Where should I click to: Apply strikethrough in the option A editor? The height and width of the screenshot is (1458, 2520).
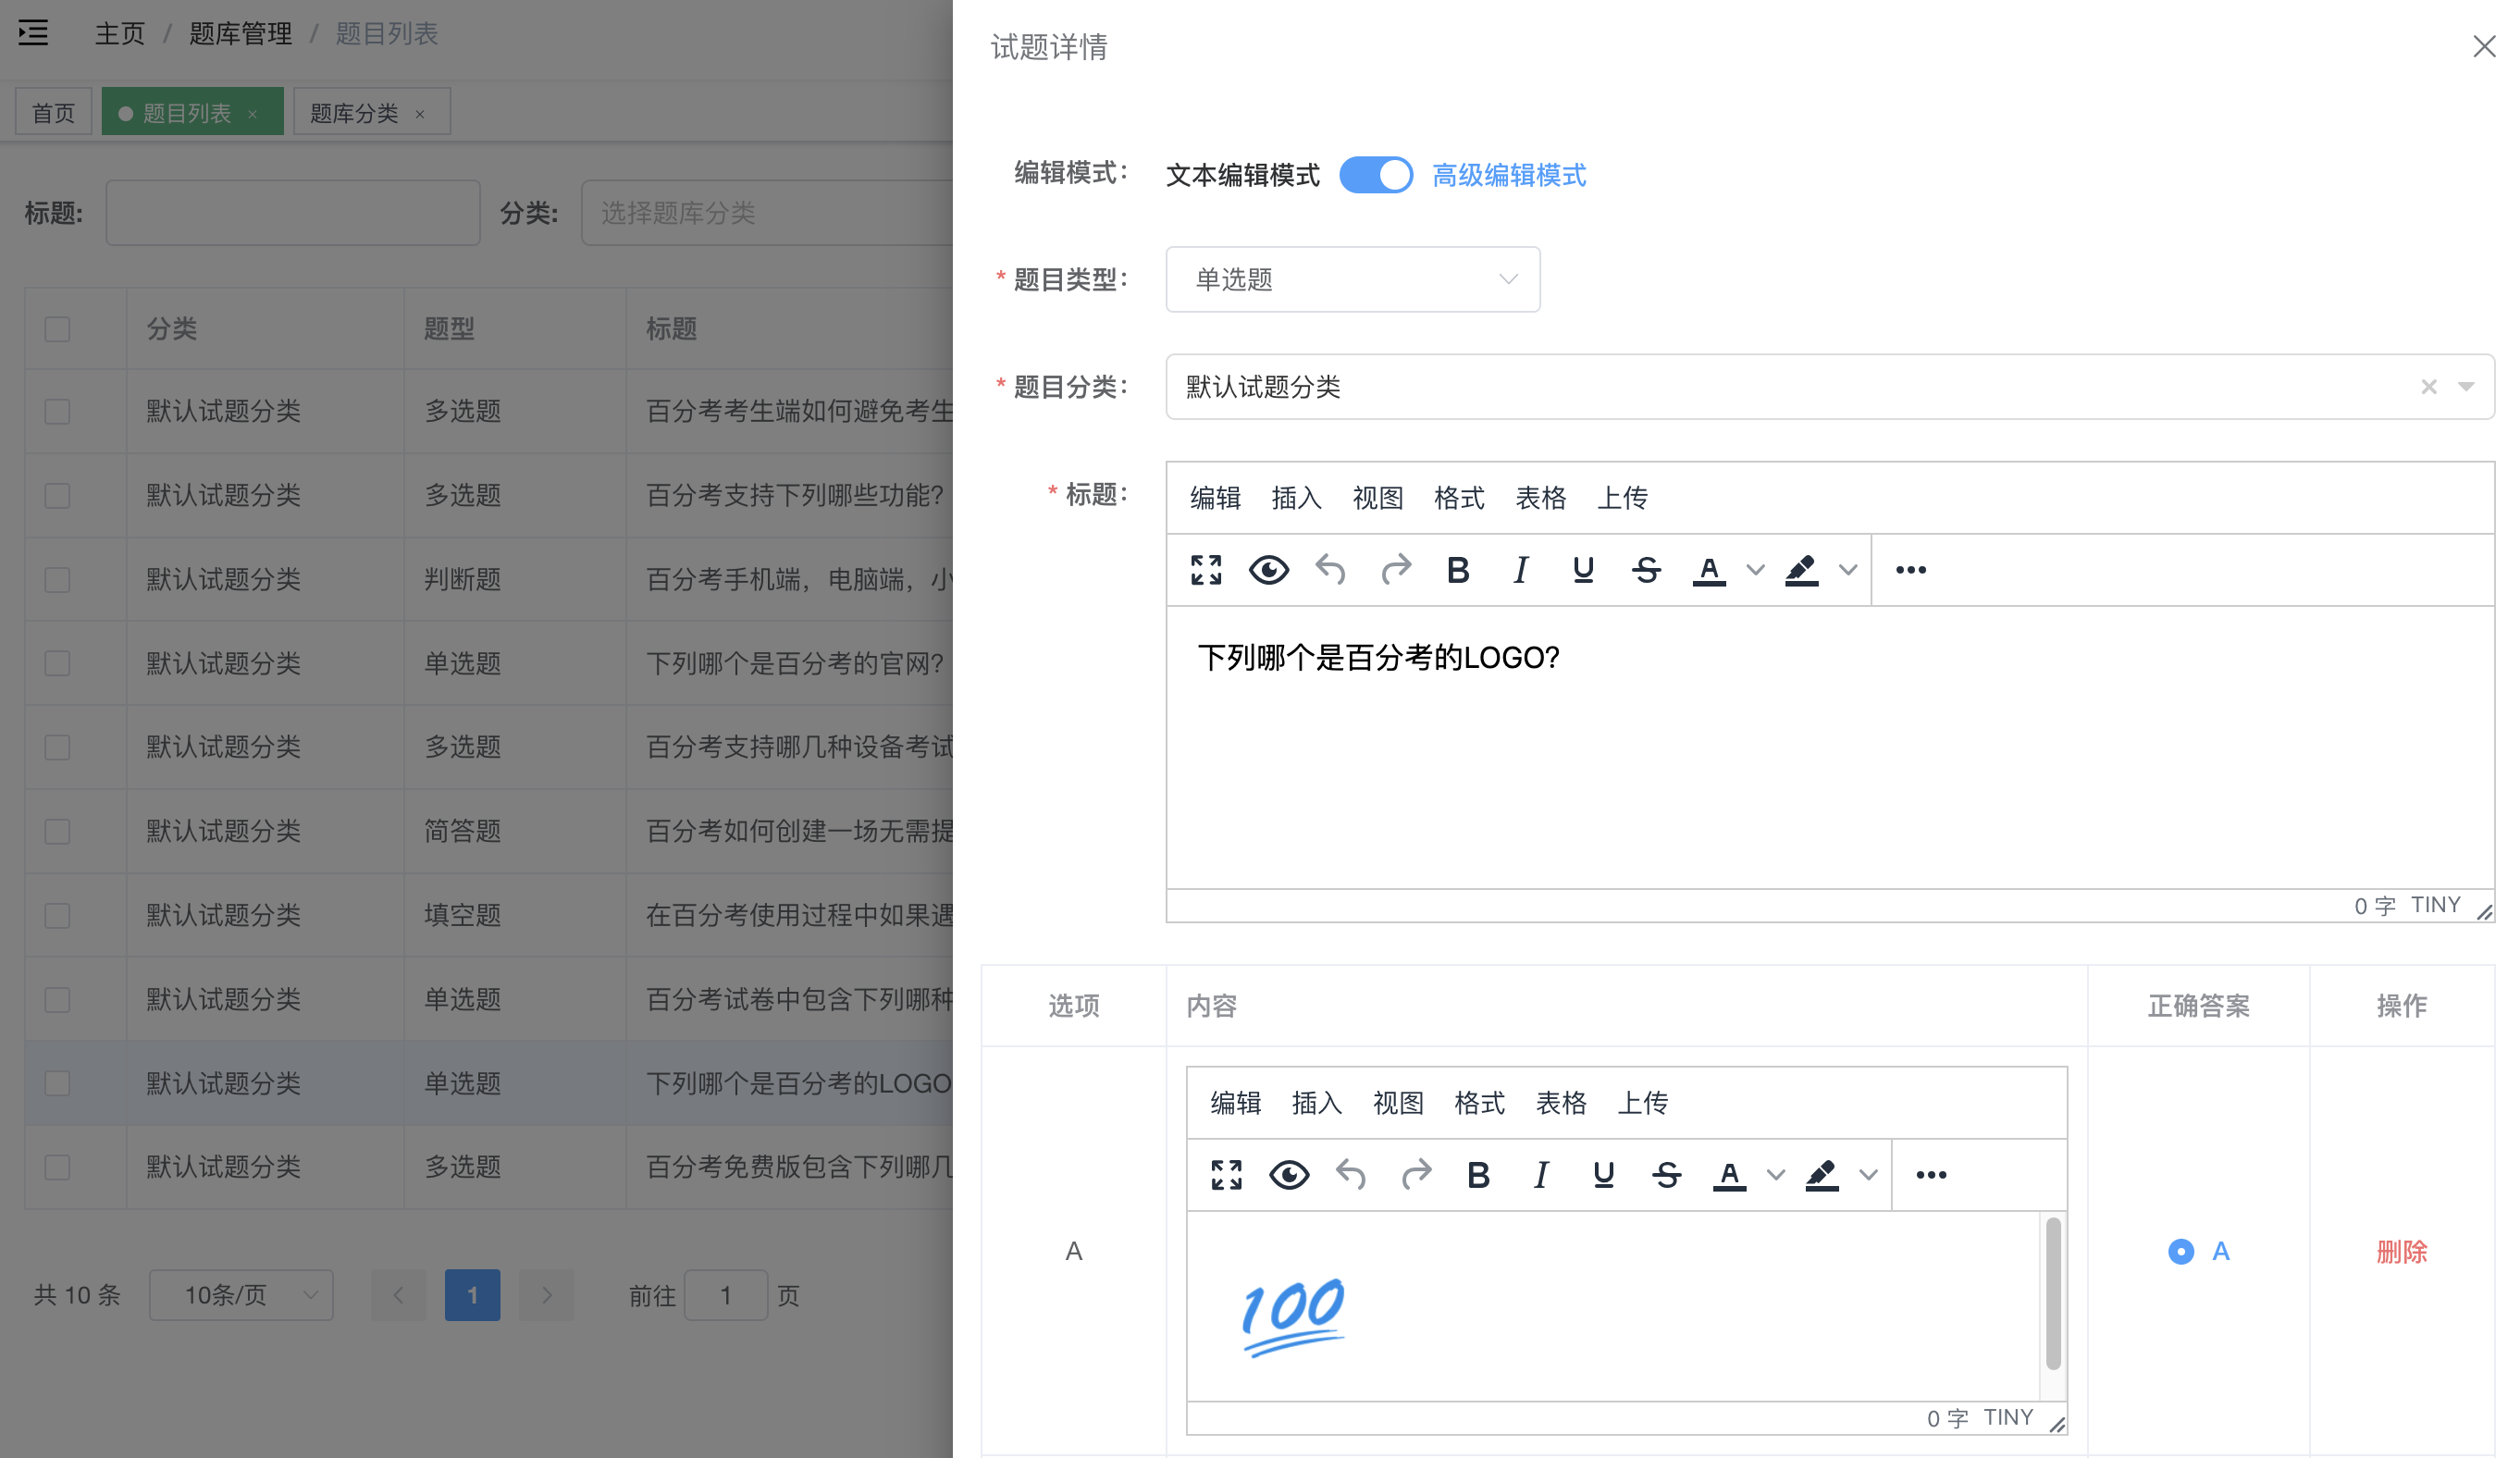coord(1667,1174)
